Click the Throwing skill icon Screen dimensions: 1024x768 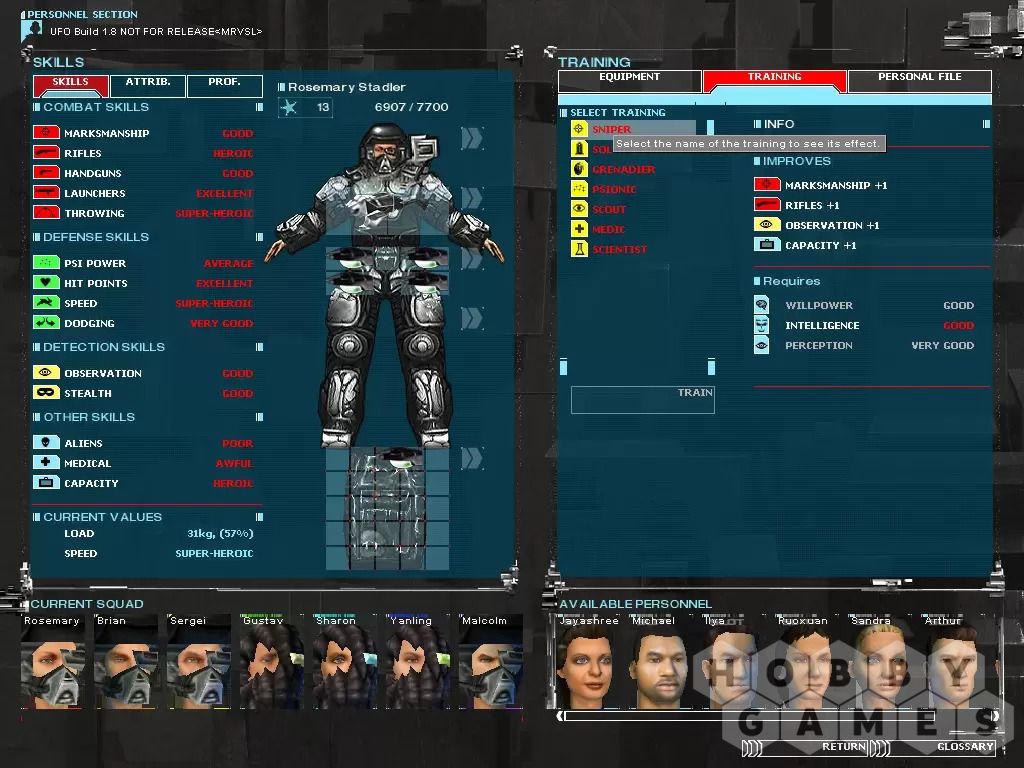pos(46,213)
